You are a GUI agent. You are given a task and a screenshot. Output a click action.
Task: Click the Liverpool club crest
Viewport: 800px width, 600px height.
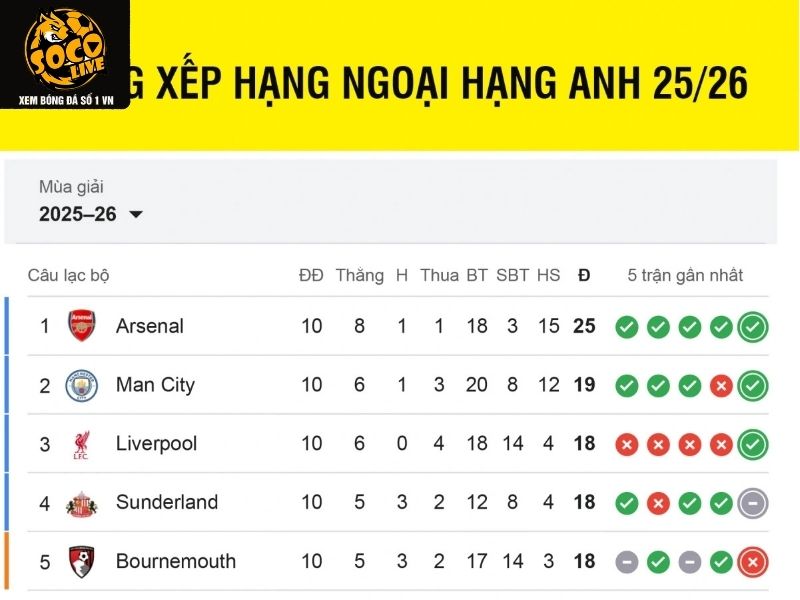[x=82, y=444]
